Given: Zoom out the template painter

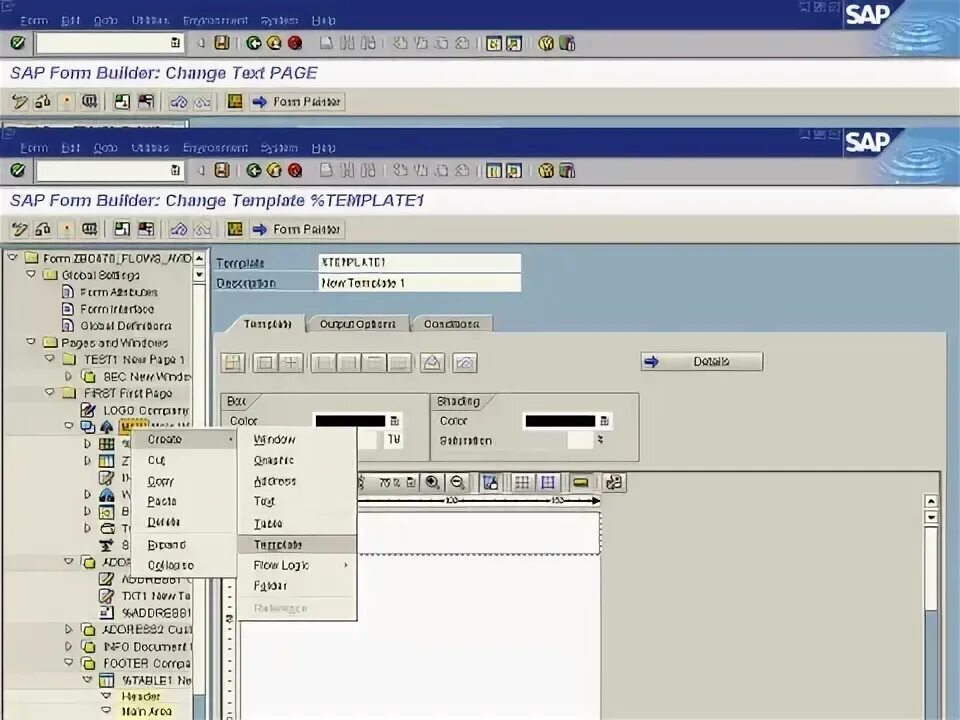Looking at the screenshot, I should coord(457,482).
